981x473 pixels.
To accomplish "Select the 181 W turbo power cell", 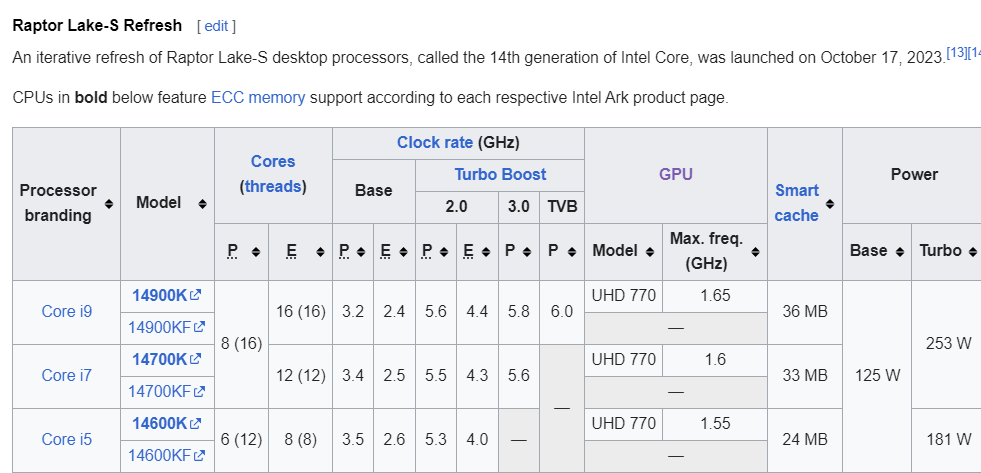I will pyautogui.click(x=948, y=440).
